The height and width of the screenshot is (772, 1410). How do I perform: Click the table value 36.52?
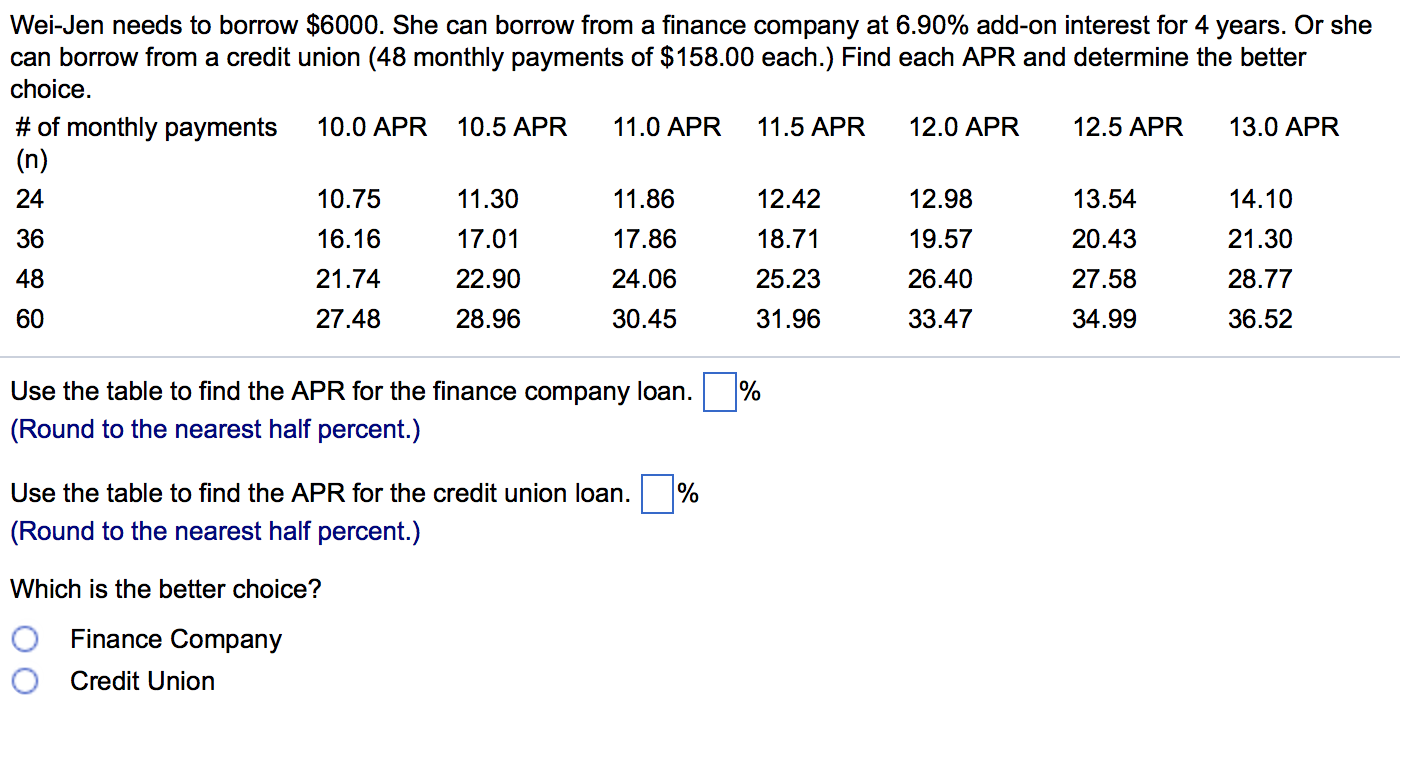coord(1262,318)
